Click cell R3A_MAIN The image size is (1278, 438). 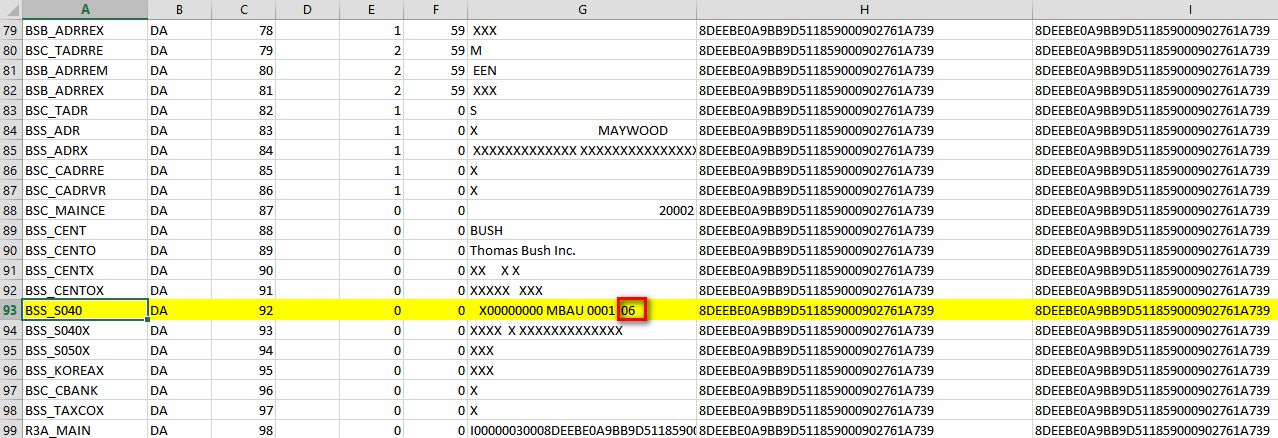[85, 431]
